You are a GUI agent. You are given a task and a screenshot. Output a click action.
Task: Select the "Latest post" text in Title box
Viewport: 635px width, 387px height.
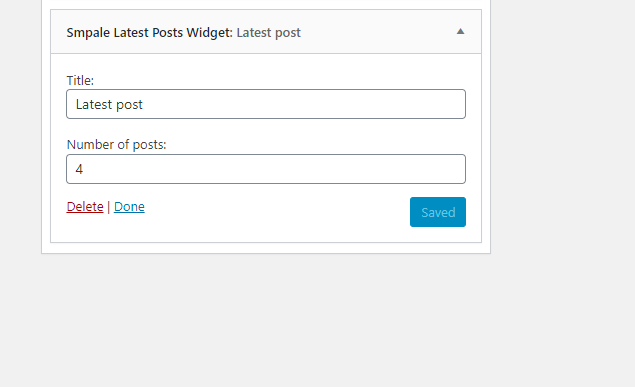click(109, 104)
